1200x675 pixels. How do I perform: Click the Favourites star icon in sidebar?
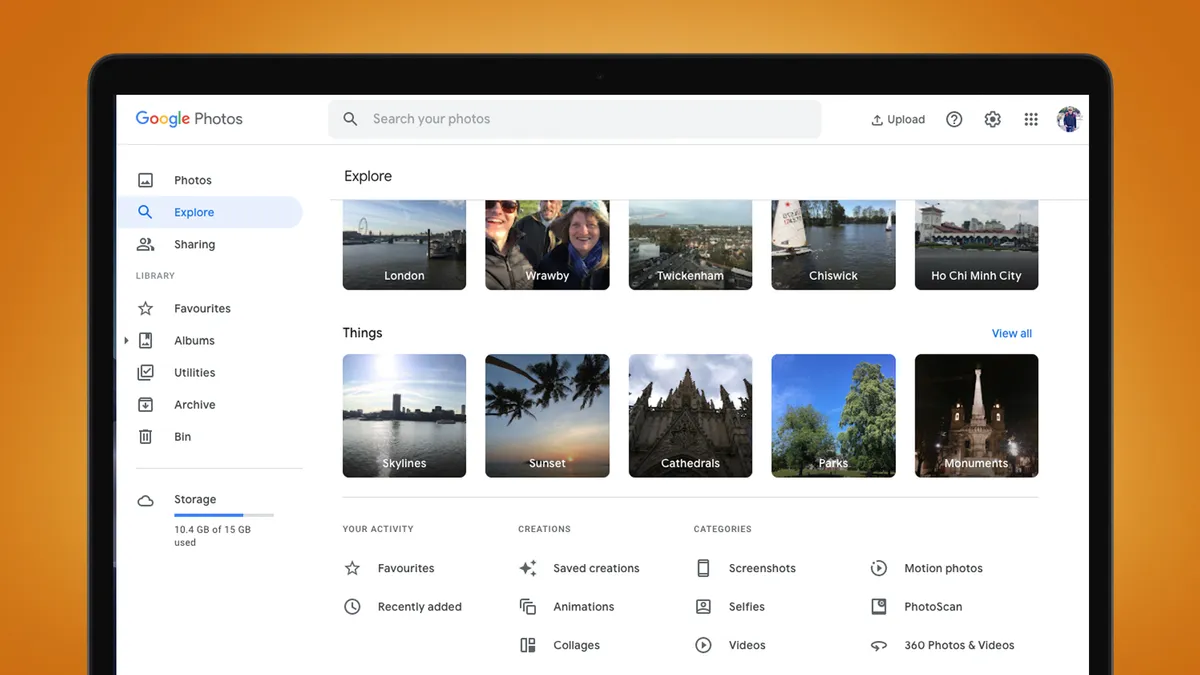point(146,309)
